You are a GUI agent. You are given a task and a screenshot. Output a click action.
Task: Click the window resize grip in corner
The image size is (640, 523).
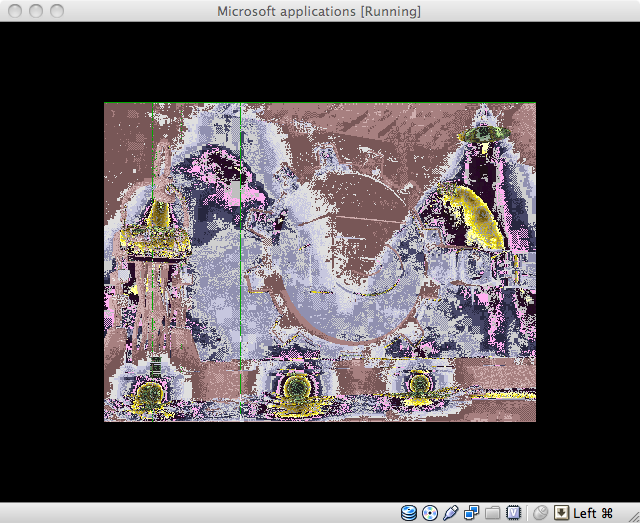pyautogui.click(x=634, y=517)
